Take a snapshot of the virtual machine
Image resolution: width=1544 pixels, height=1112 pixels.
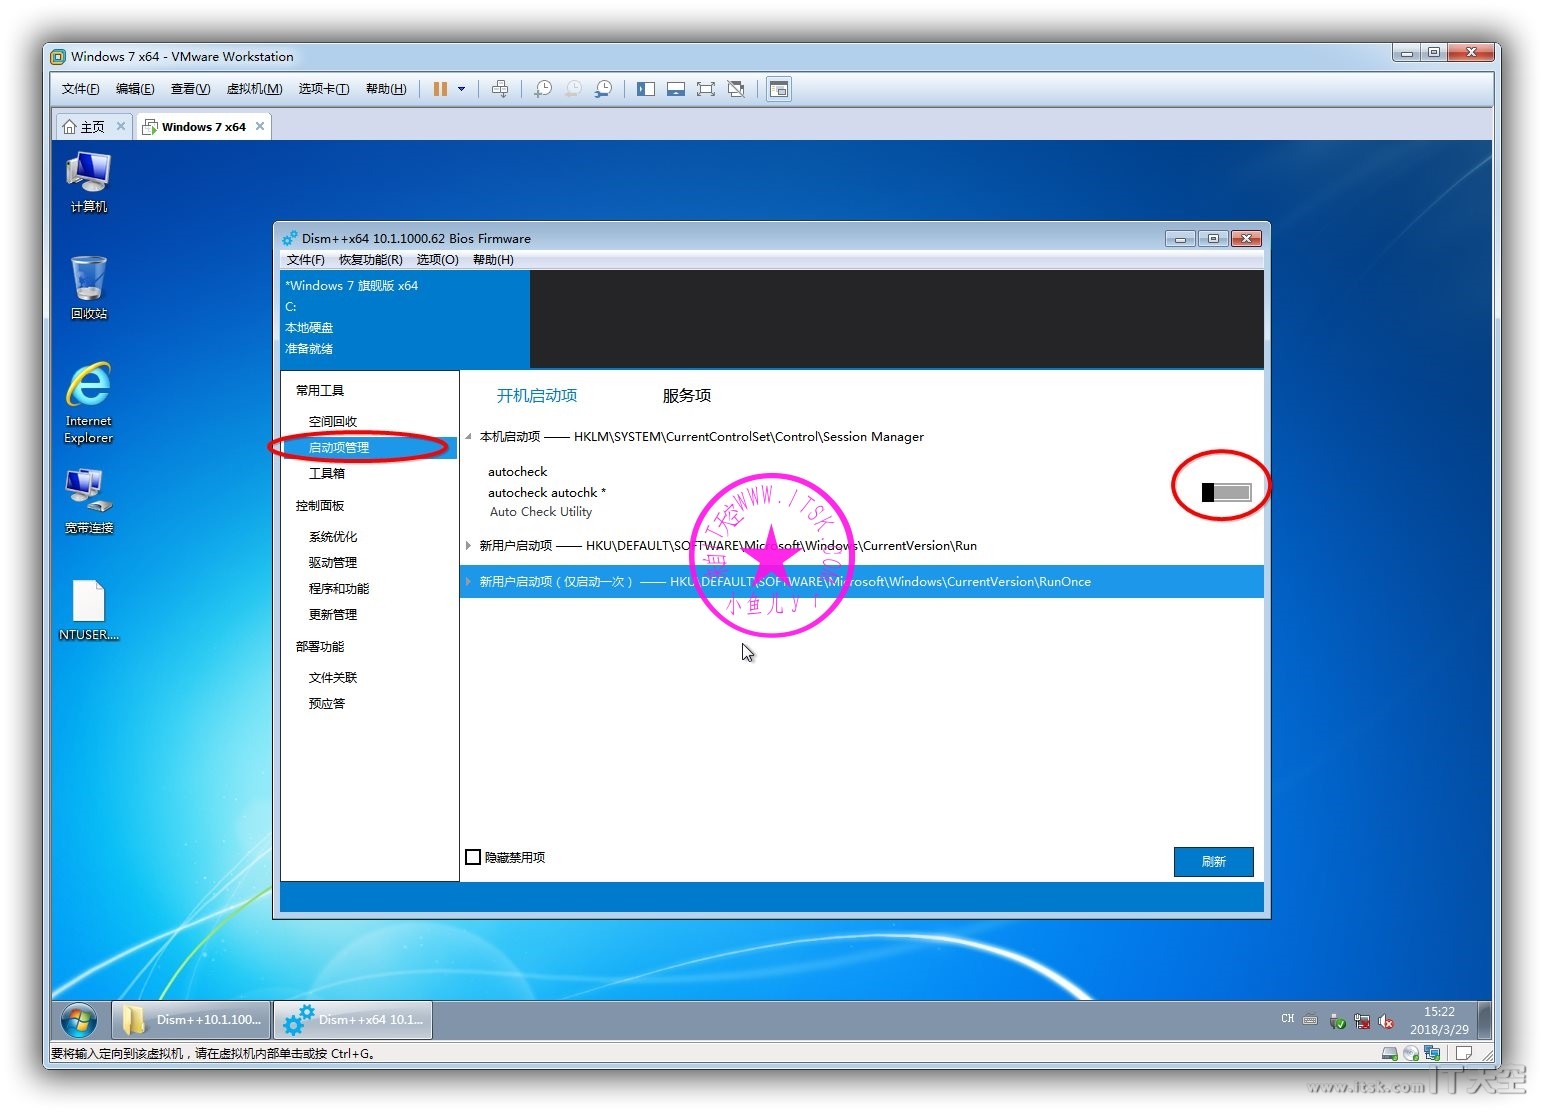pos(543,89)
